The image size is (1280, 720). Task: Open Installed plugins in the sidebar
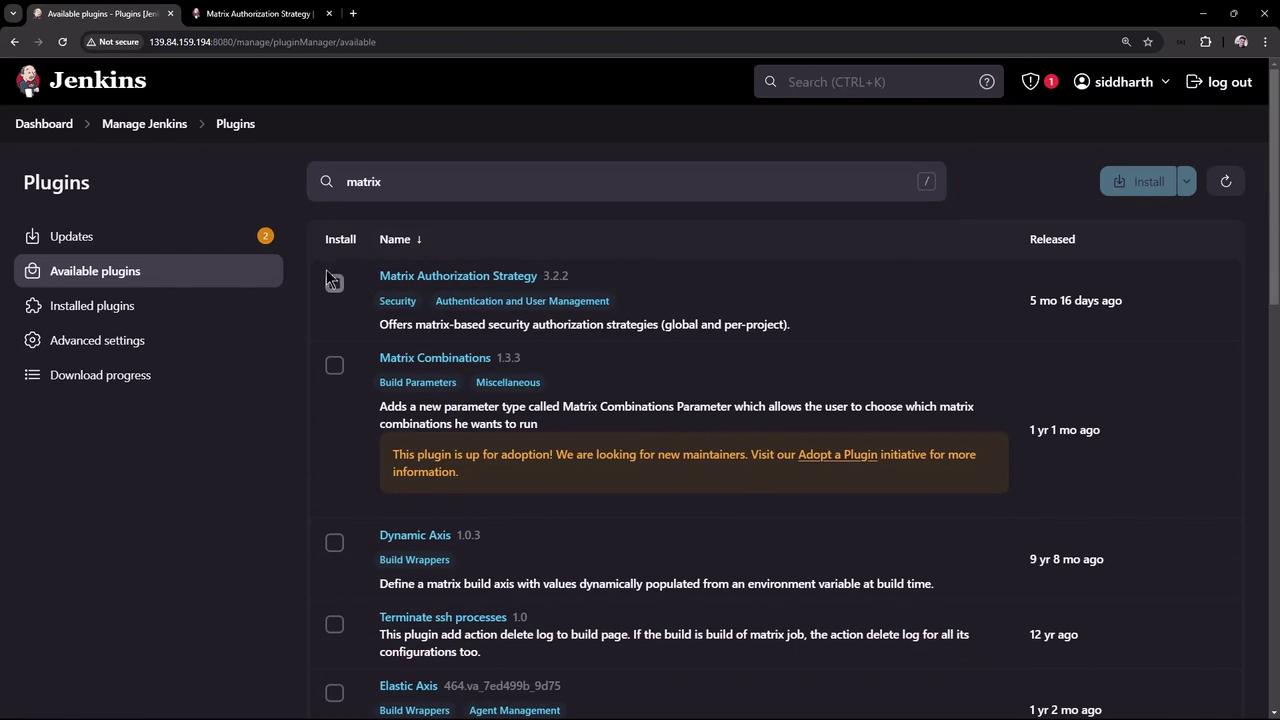pos(149,306)
